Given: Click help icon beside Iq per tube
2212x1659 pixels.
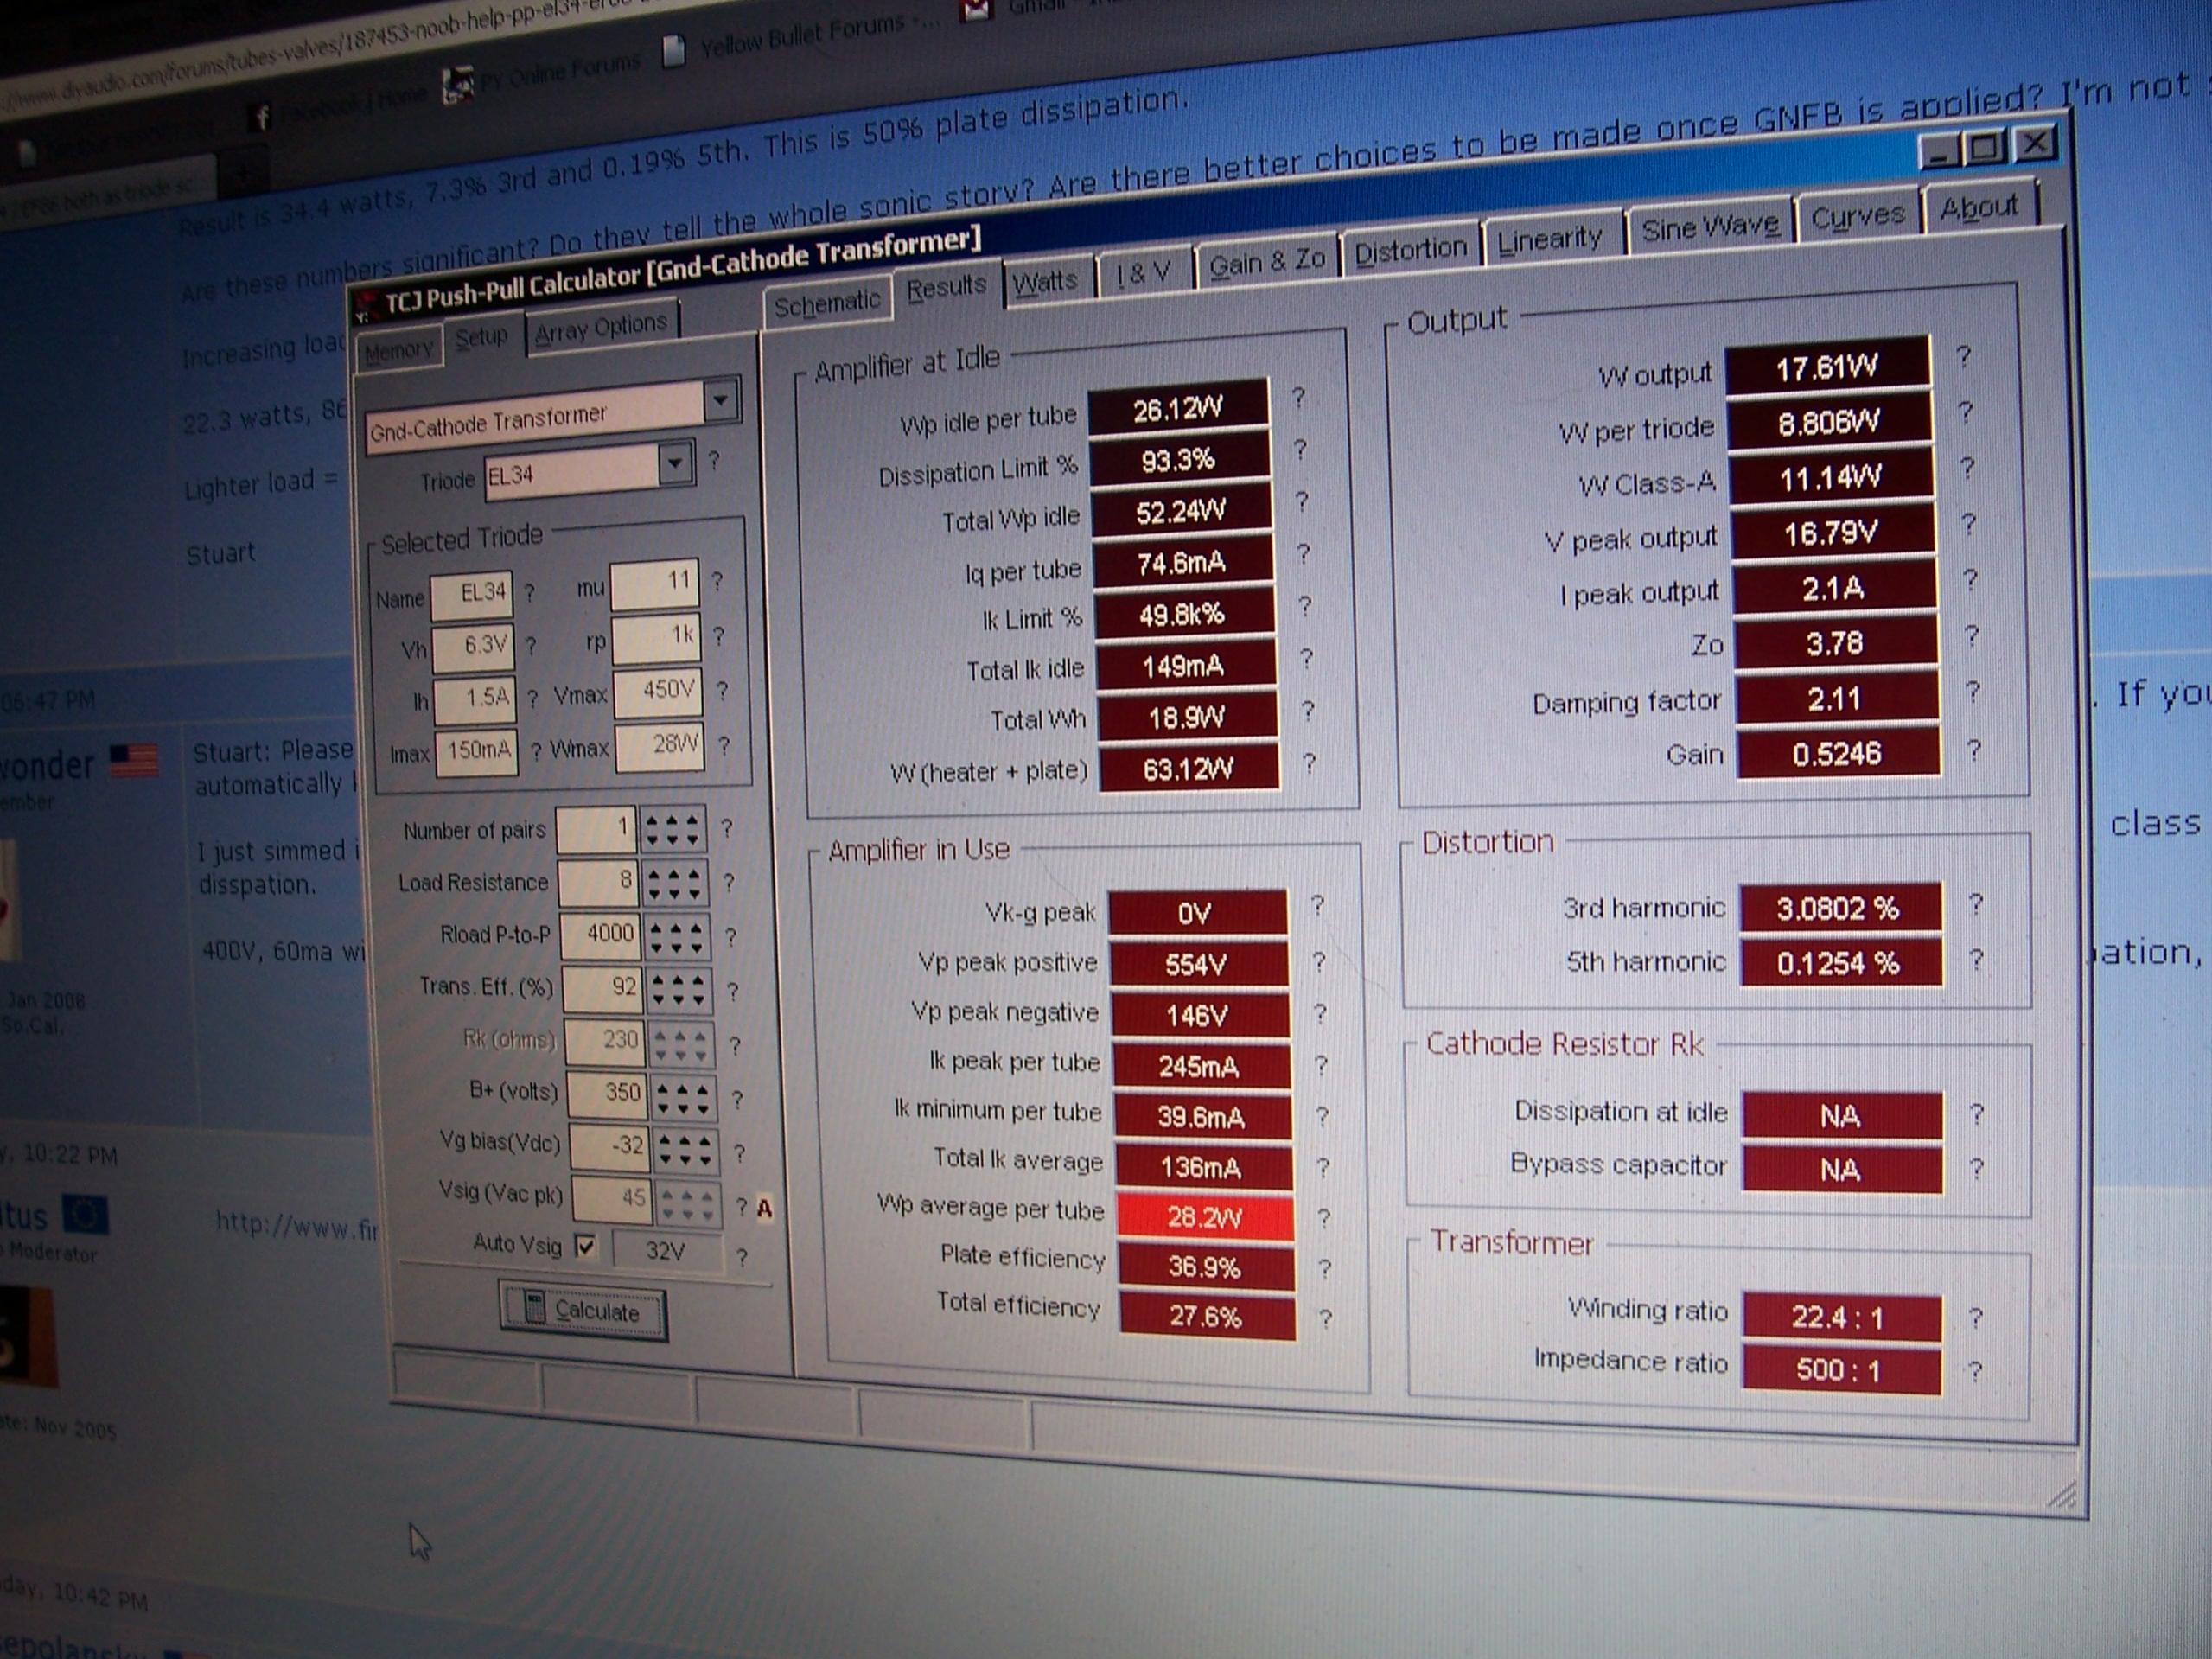Looking at the screenshot, I should (x=1303, y=555).
